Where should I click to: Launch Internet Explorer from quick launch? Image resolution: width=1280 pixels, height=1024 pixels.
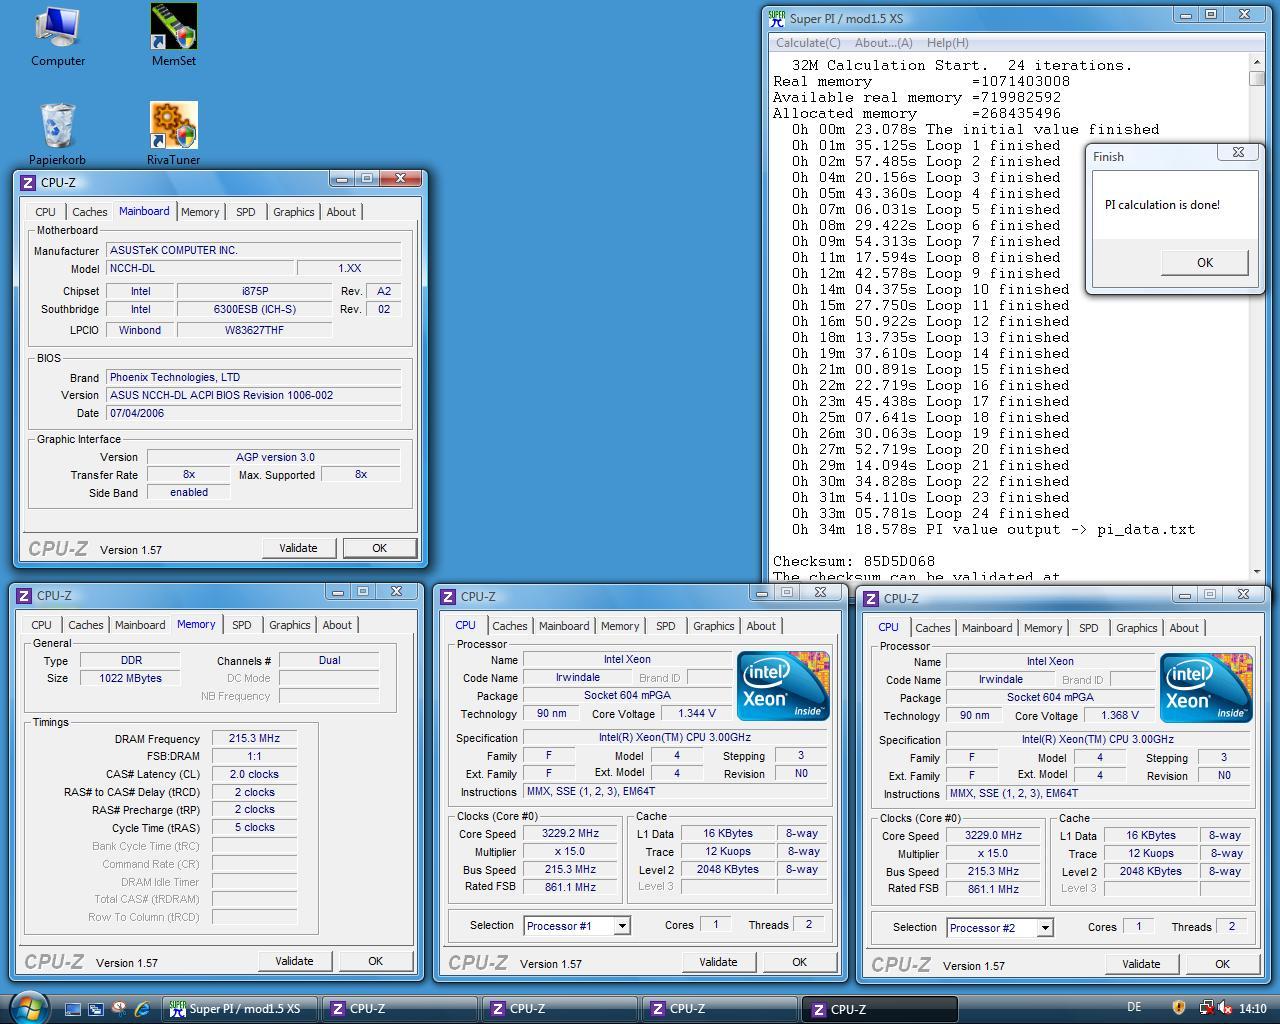click(x=142, y=1009)
